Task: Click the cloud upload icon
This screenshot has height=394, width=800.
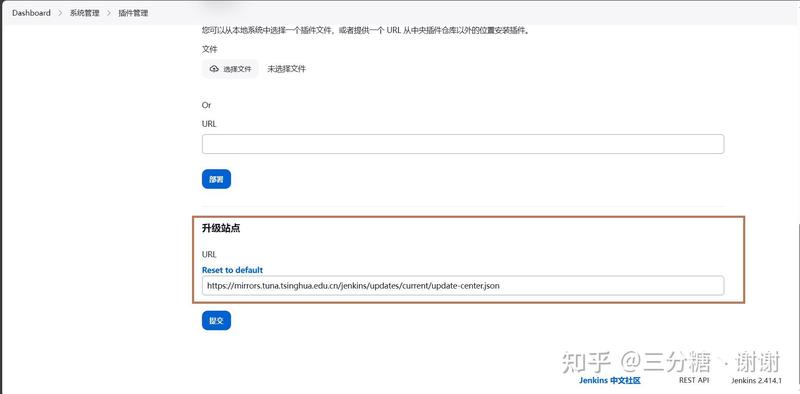Action: (214, 69)
